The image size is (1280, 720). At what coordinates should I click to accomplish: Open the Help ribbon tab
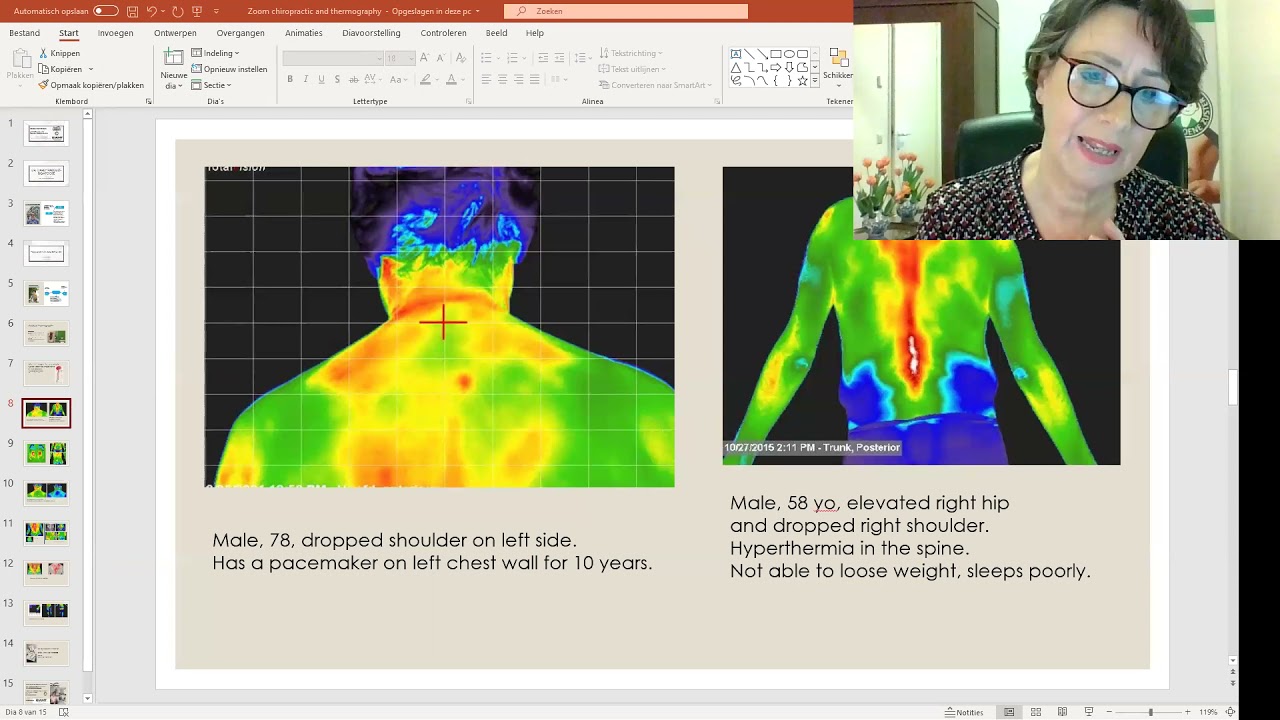click(x=535, y=33)
